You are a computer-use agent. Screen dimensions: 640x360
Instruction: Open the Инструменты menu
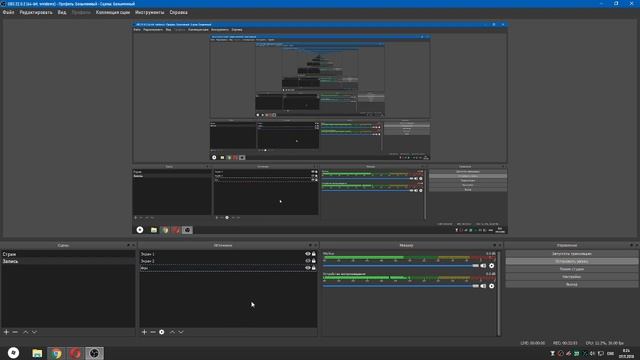(x=149, y=12)
